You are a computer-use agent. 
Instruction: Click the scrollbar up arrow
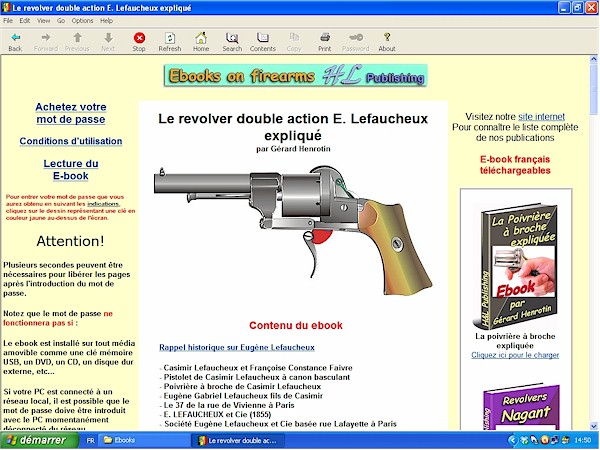[x=594, y=59]
